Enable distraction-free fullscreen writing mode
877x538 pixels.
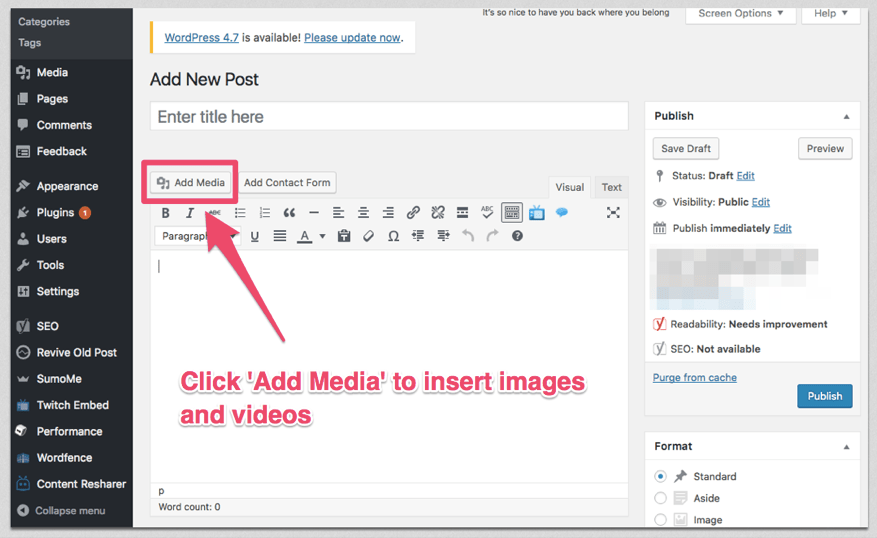point(613,213)
